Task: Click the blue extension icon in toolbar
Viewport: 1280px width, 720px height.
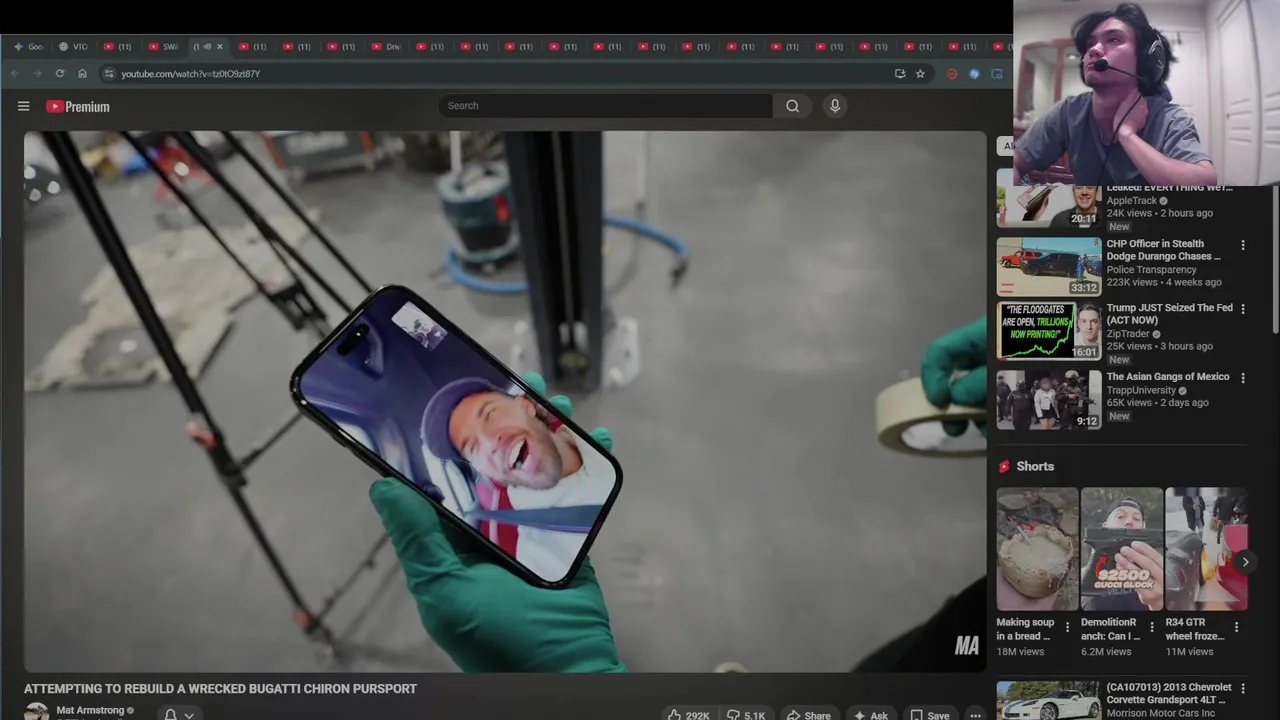Action: click(x=974, y=74)
